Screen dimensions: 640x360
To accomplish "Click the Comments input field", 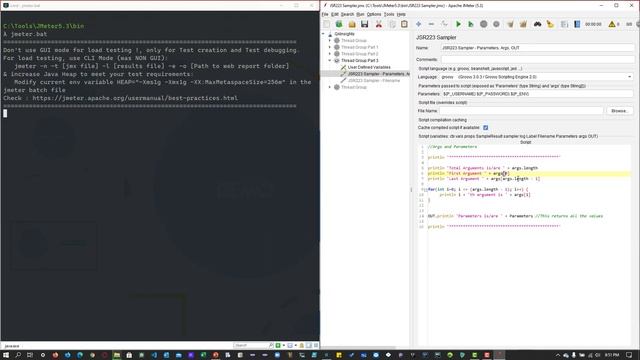I will click(537, 59).
